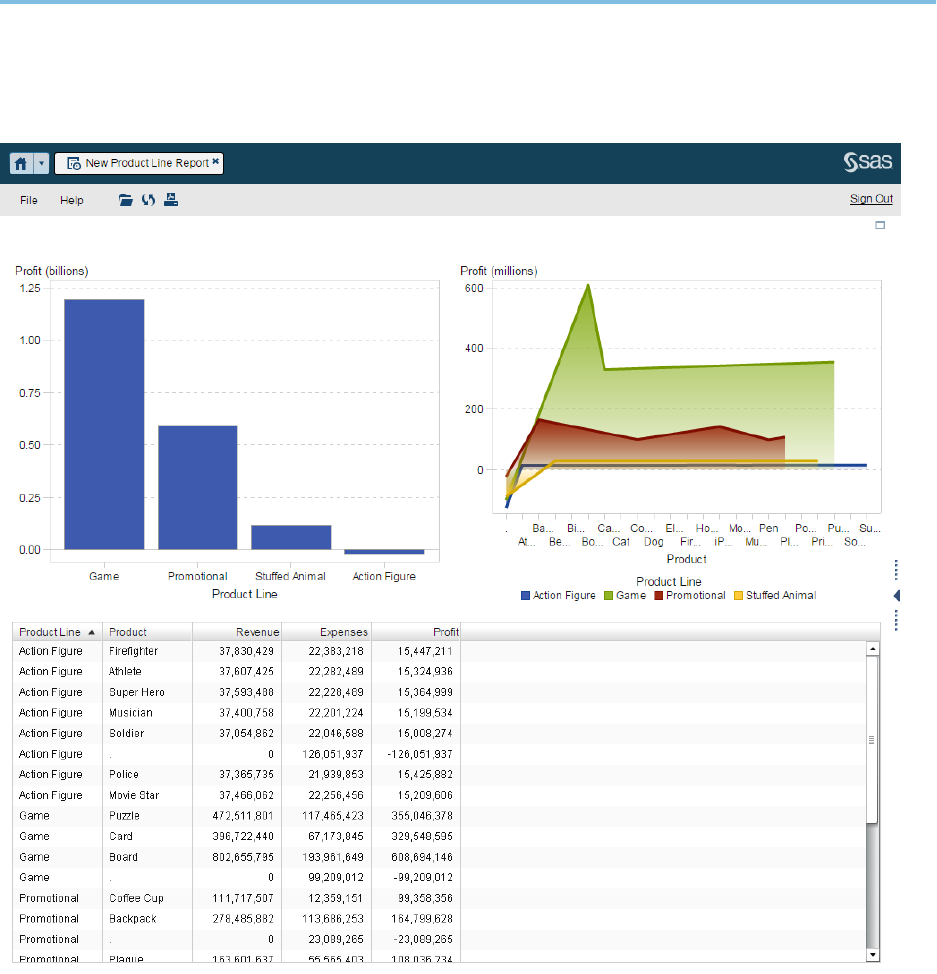Click the open folder toolbar icon
The height and width of the screenshot is (974, 937).
[126, 199]
